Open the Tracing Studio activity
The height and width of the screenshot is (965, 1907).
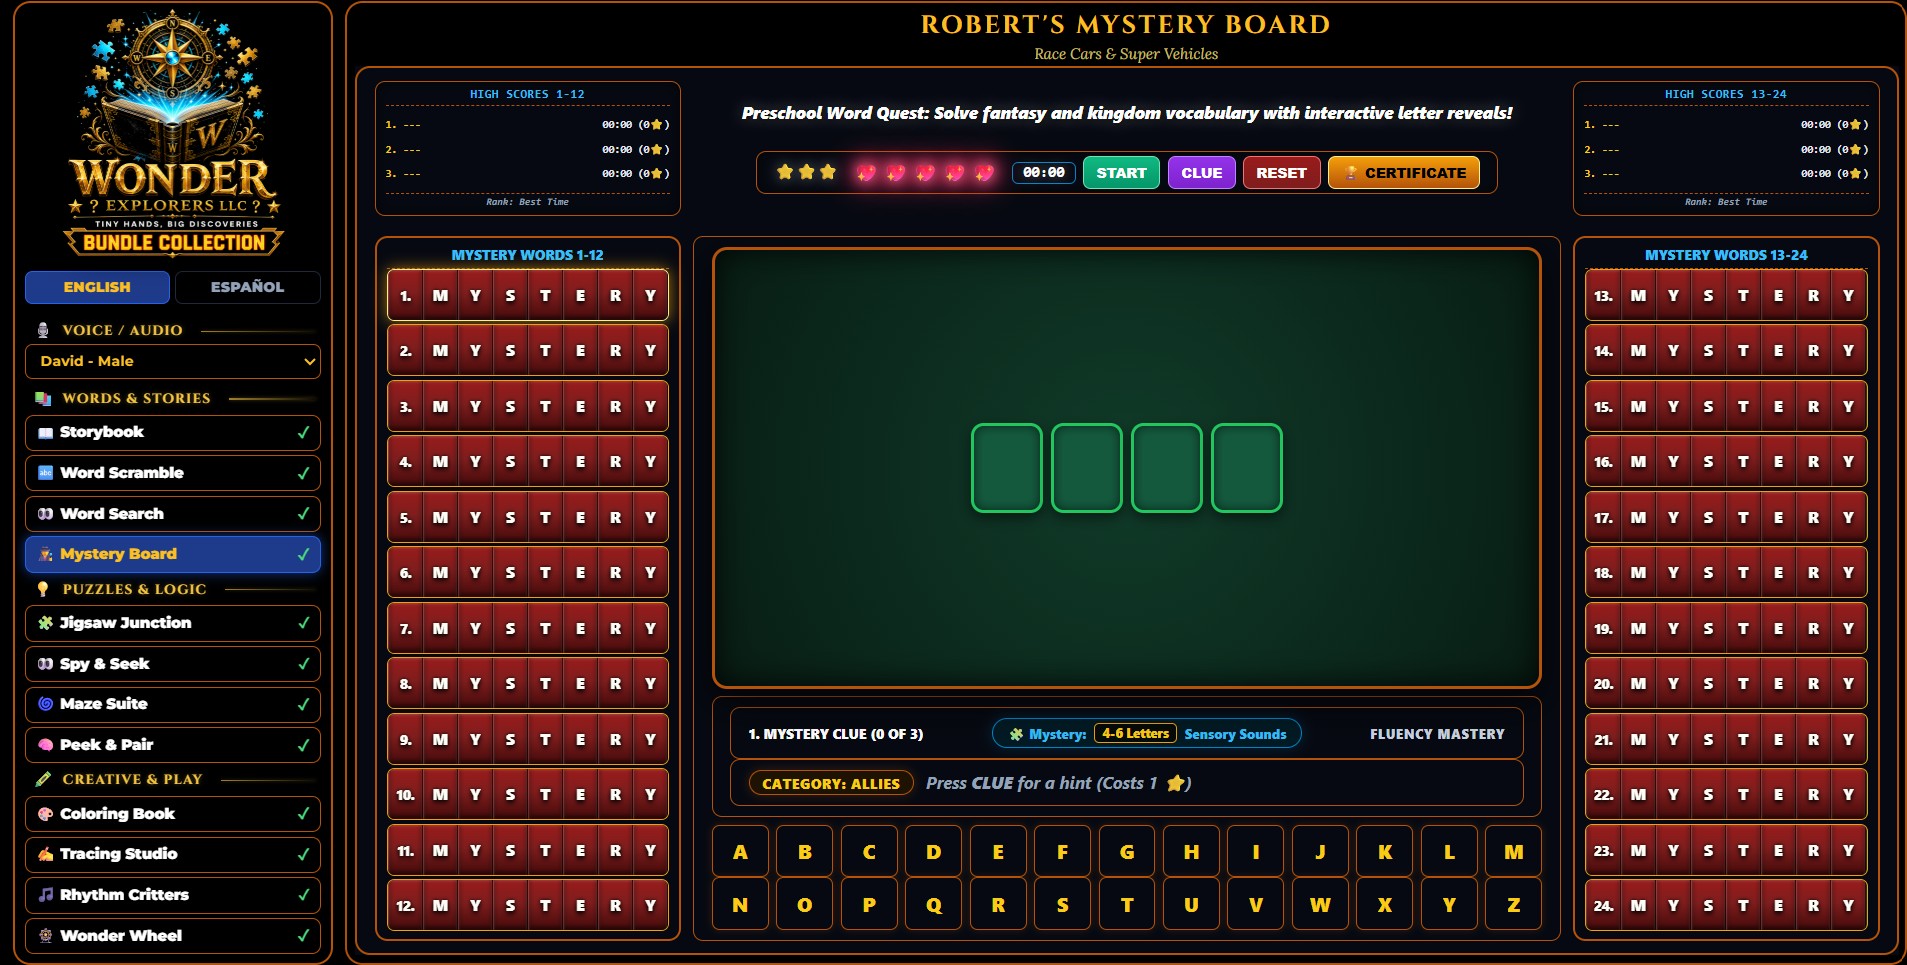click(173, 854)
